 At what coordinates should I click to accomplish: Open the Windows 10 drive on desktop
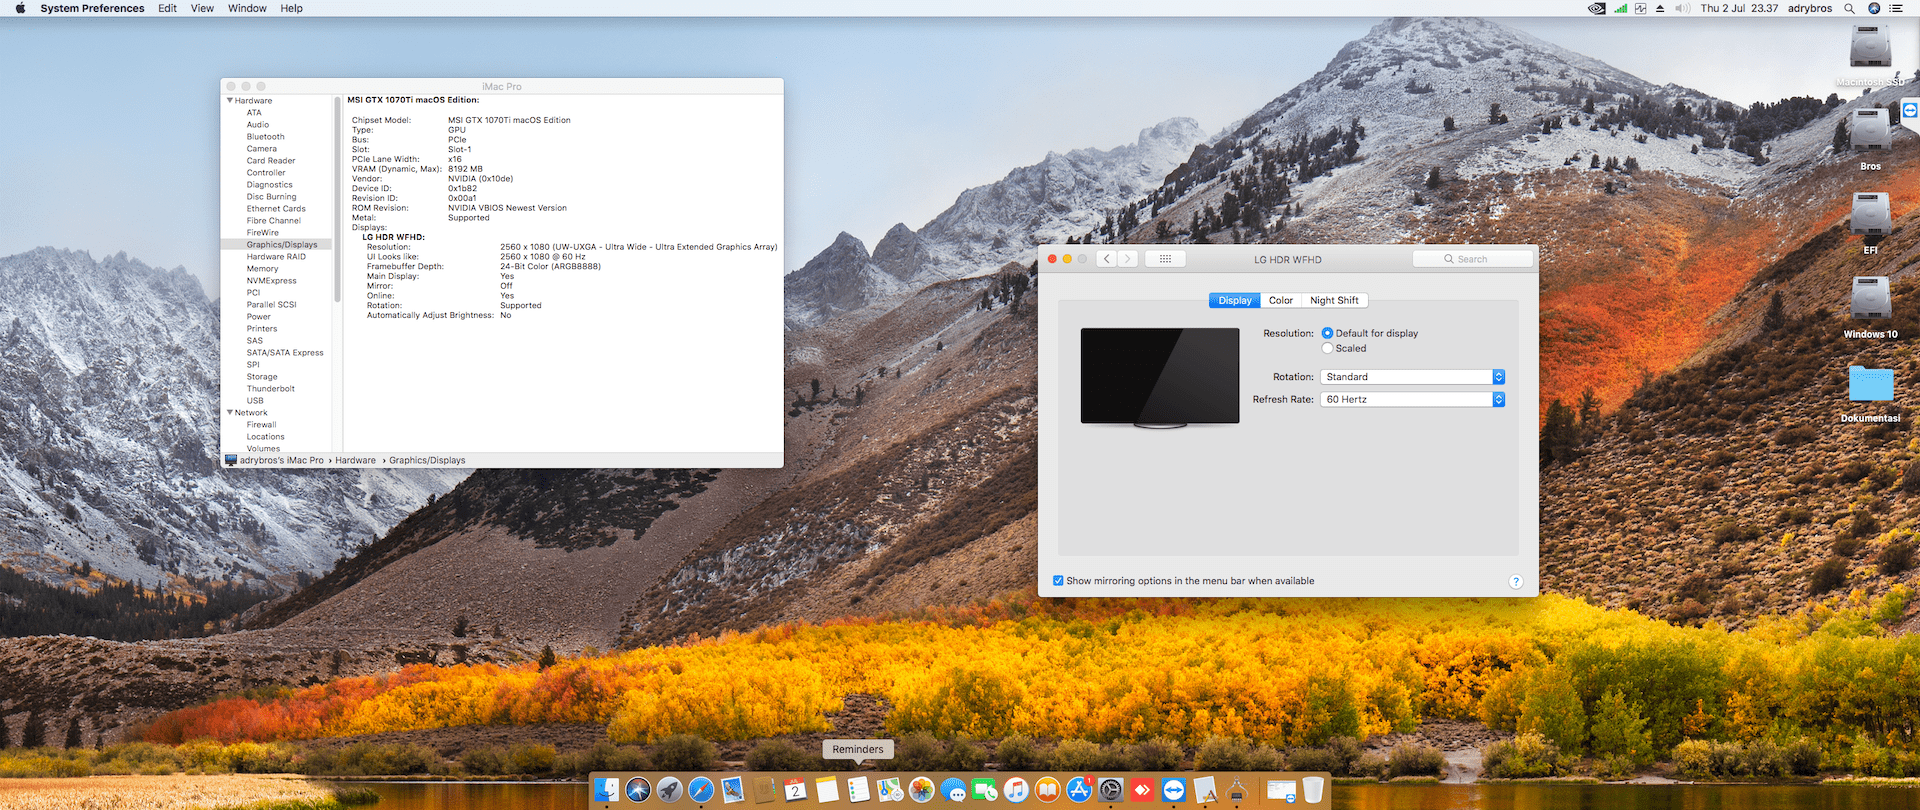click(x=1870, y=300)
